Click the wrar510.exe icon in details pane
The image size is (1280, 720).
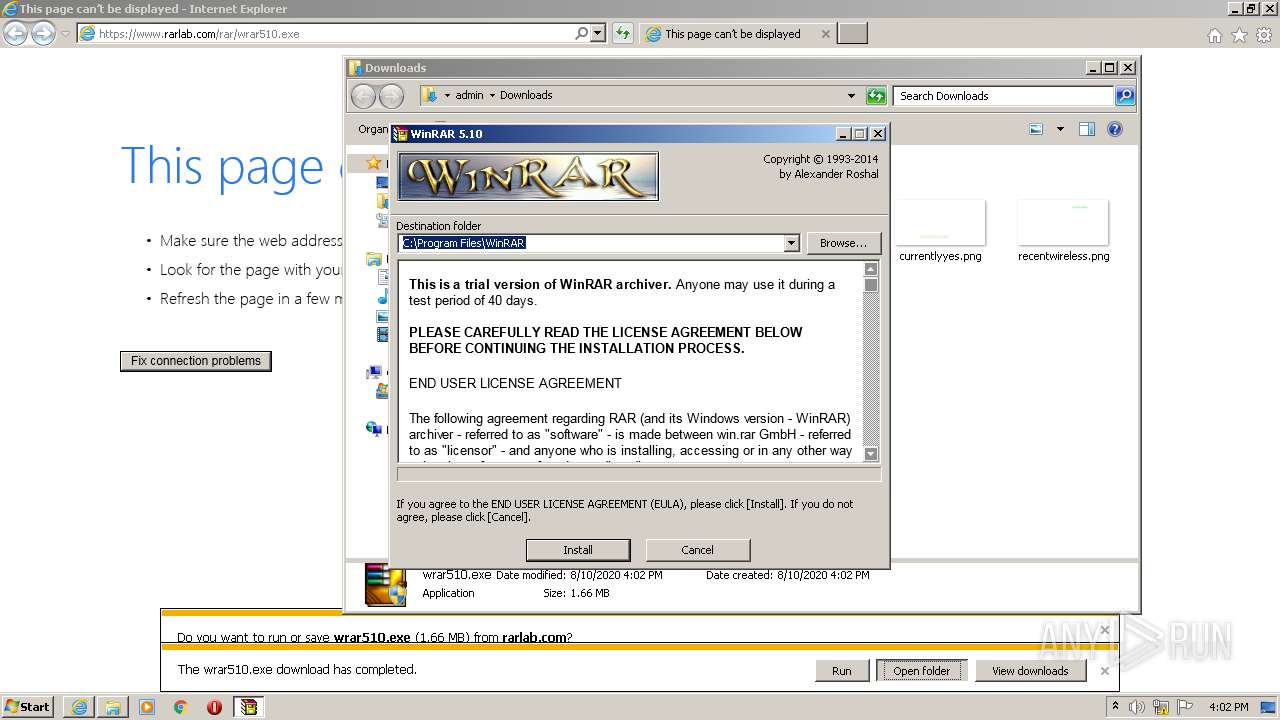385,585
